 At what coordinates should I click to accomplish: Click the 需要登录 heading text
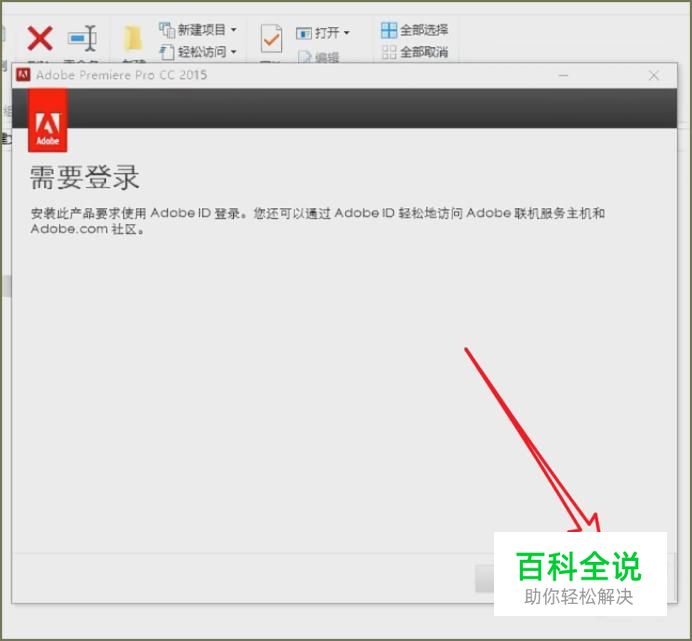pos(85,178)
